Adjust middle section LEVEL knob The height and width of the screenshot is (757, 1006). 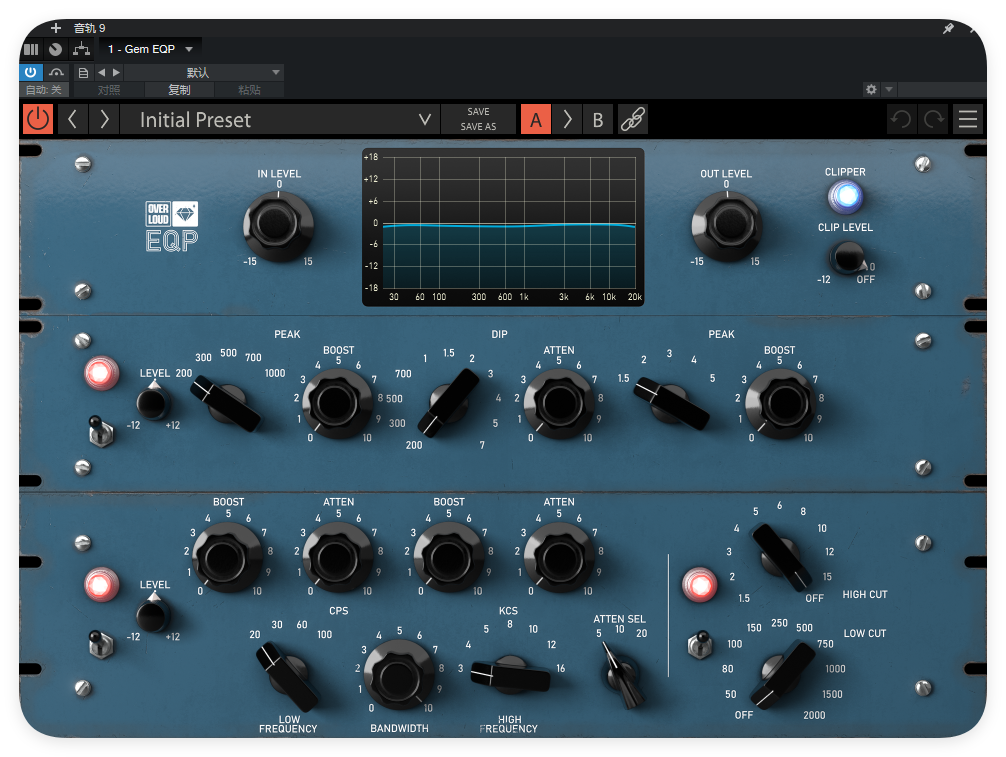(153, 404)
